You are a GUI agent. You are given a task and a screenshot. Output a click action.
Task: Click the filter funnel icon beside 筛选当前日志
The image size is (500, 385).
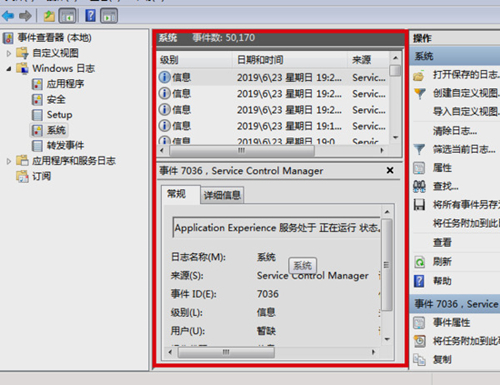pos(419,149)
